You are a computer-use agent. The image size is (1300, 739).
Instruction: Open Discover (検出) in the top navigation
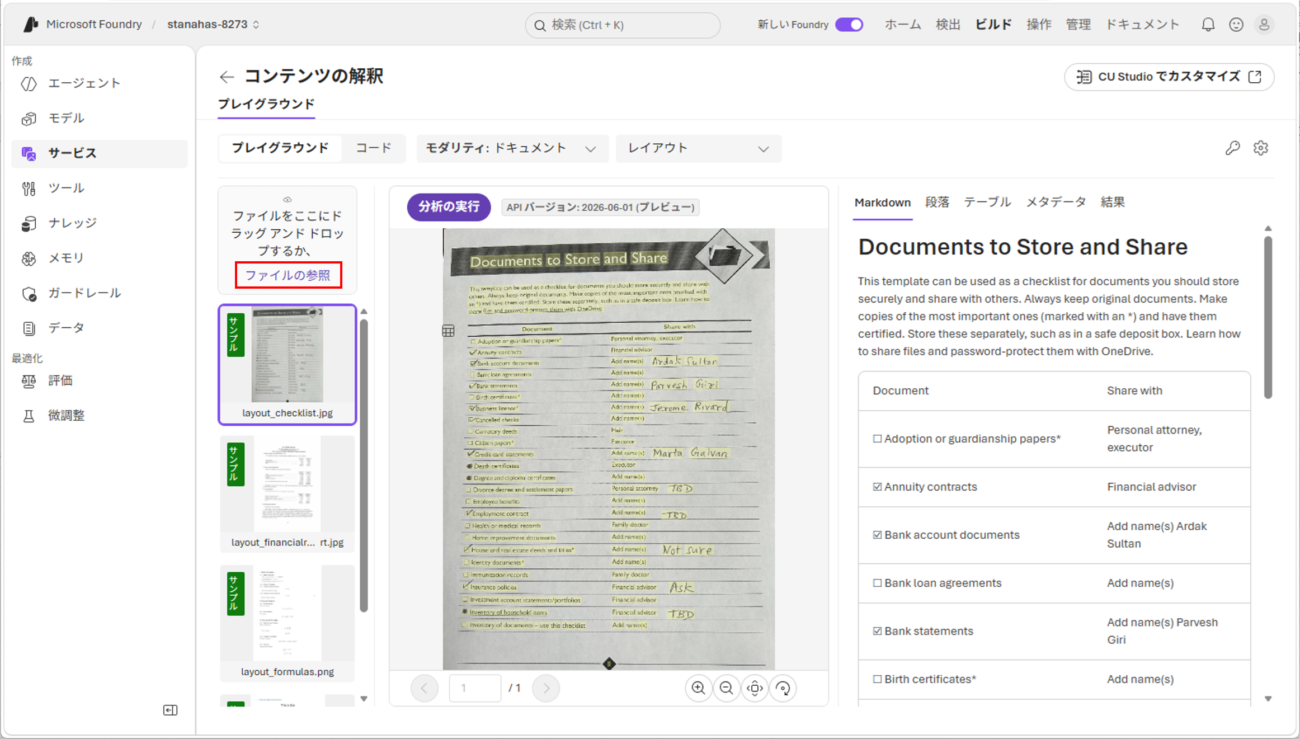(x=948, y=25)
